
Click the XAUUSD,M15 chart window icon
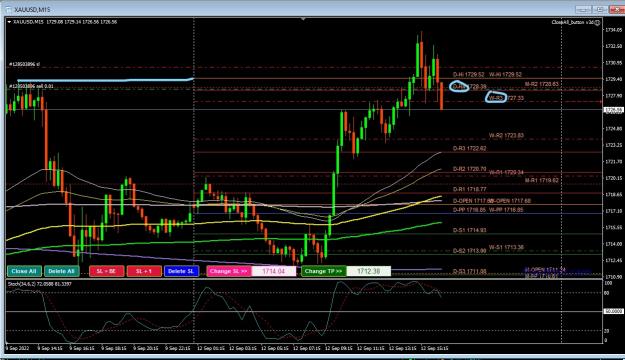pyautogui.click(x=8, y=9)
